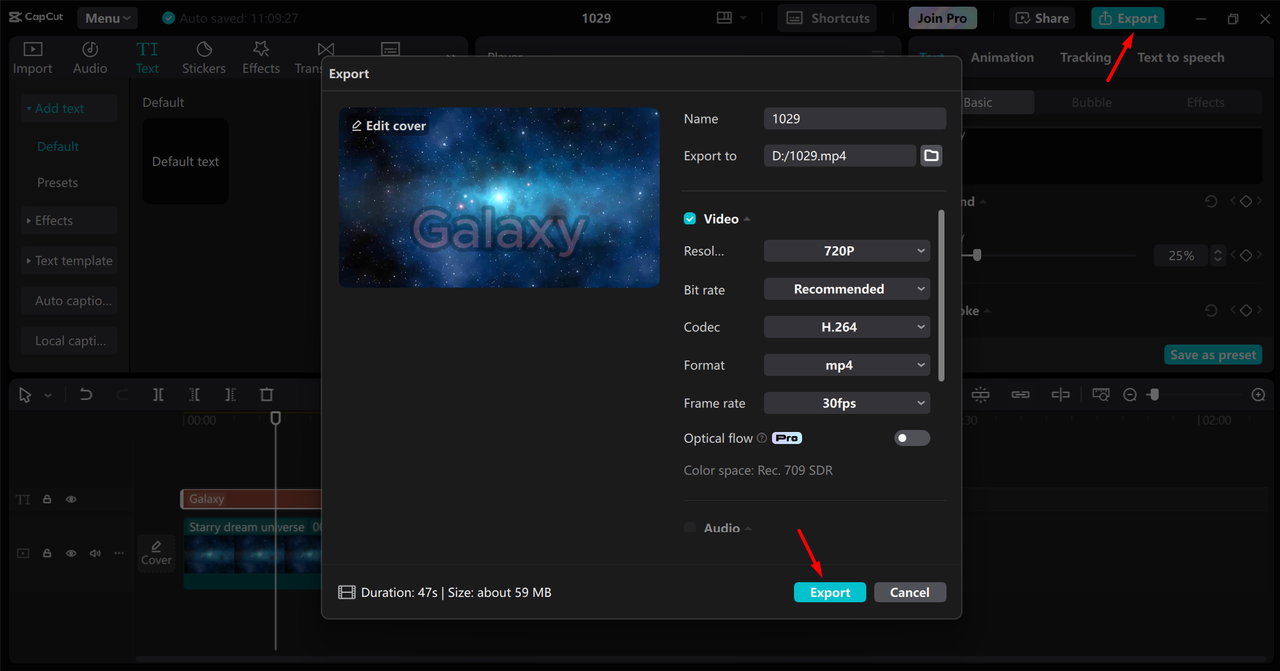Open the Codec dropdown showing H.264
This screenshot has height=671, width=1280.
pos(847,327)
